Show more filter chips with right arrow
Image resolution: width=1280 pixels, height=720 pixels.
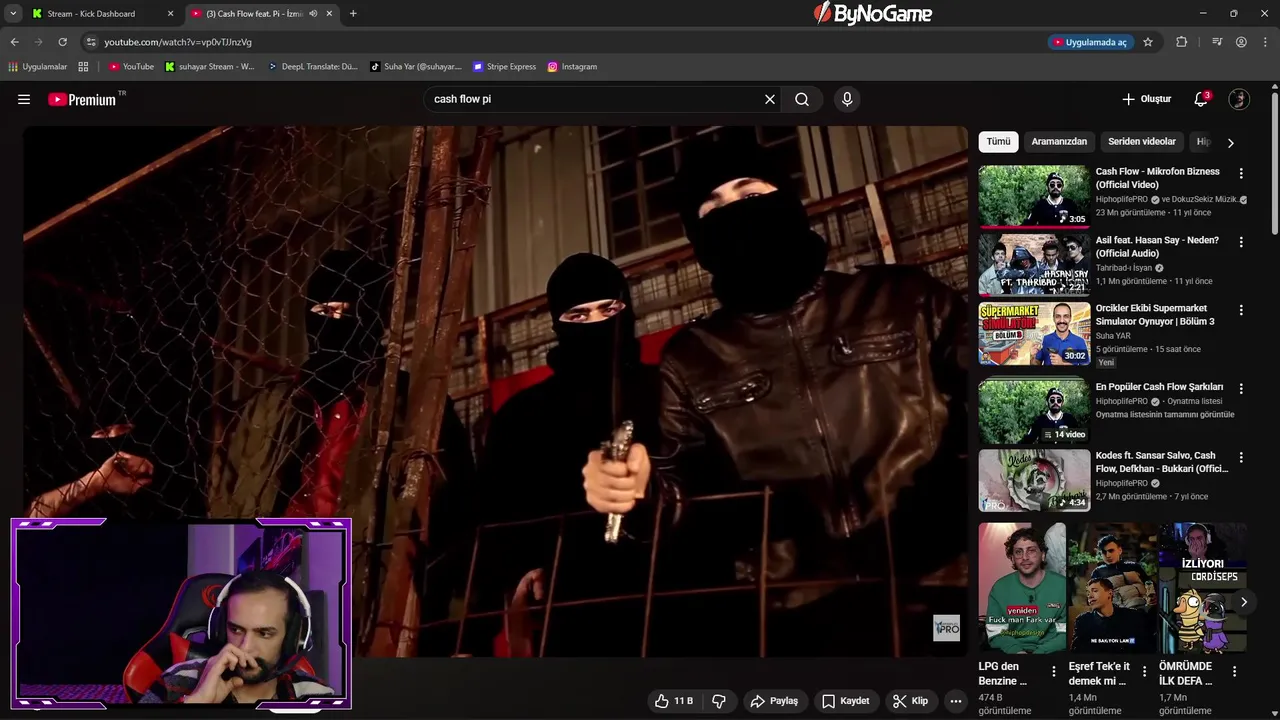click(1230, 142)
